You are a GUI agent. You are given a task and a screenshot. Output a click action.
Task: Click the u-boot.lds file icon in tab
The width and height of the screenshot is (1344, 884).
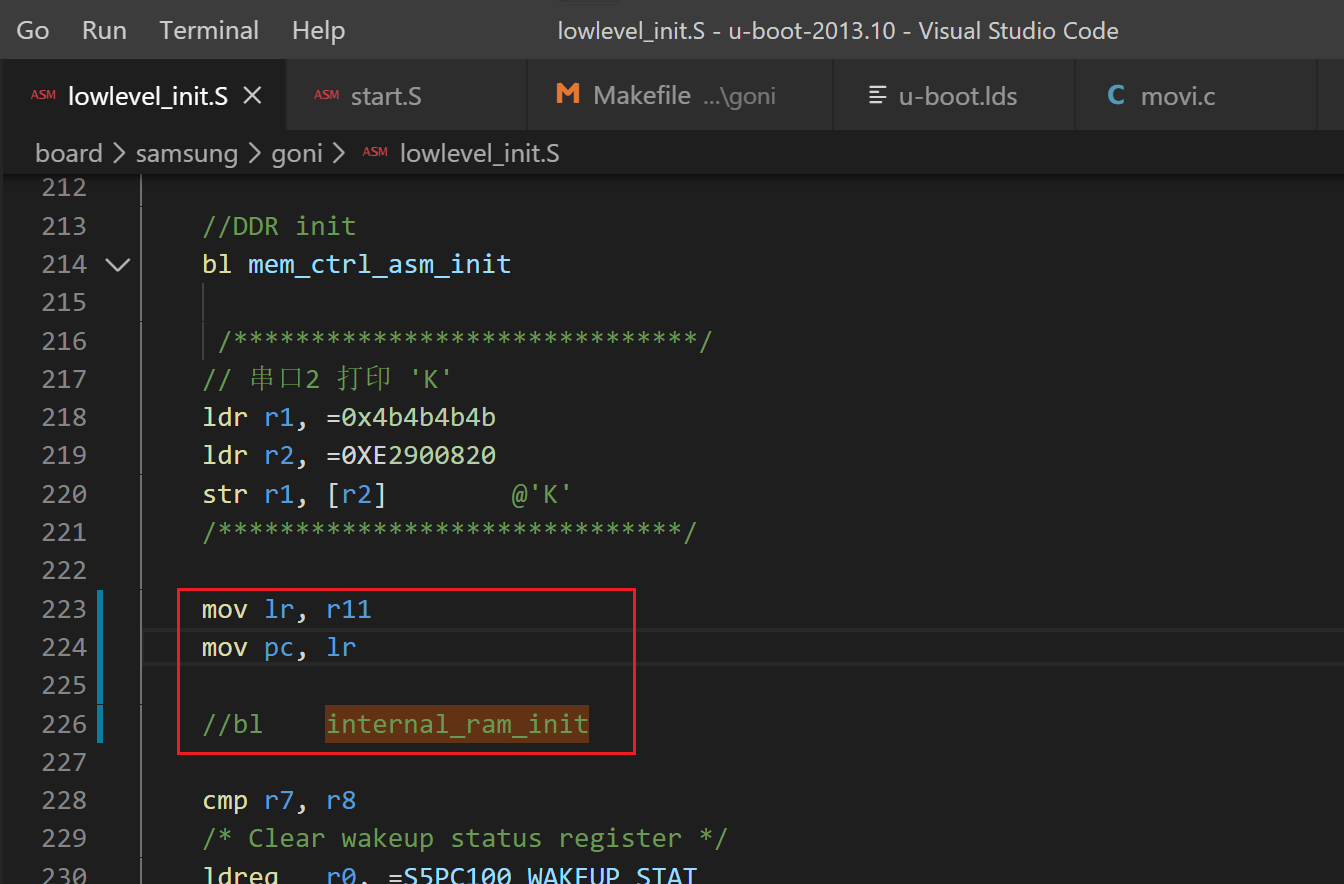click(878, 96)
